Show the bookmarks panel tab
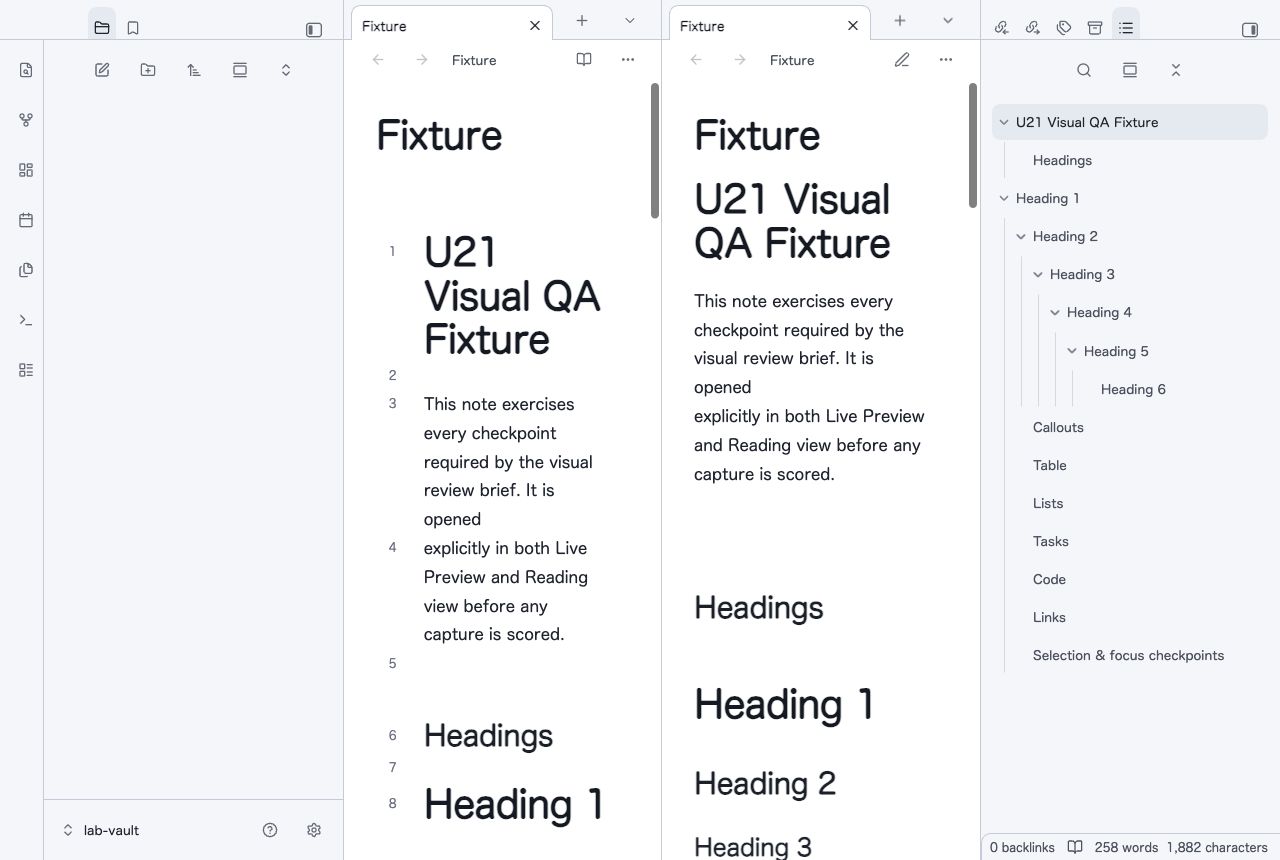The image size is (1280, 860). pos(133,28)
